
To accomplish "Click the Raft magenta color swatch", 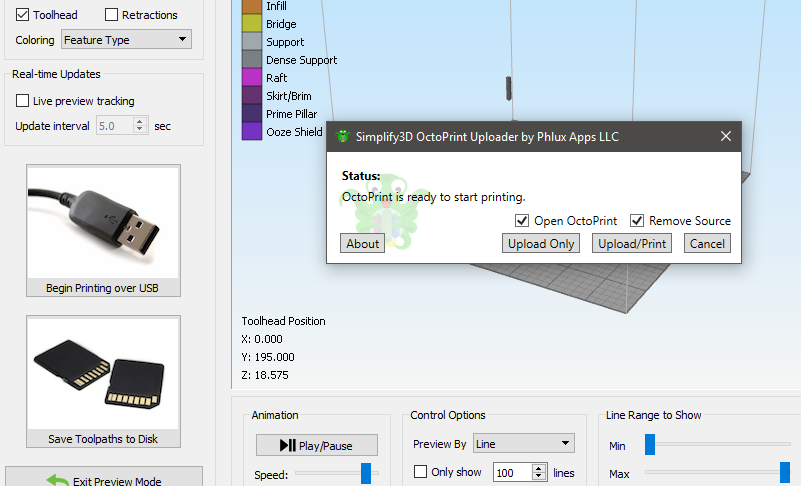I will click(252, 77).
